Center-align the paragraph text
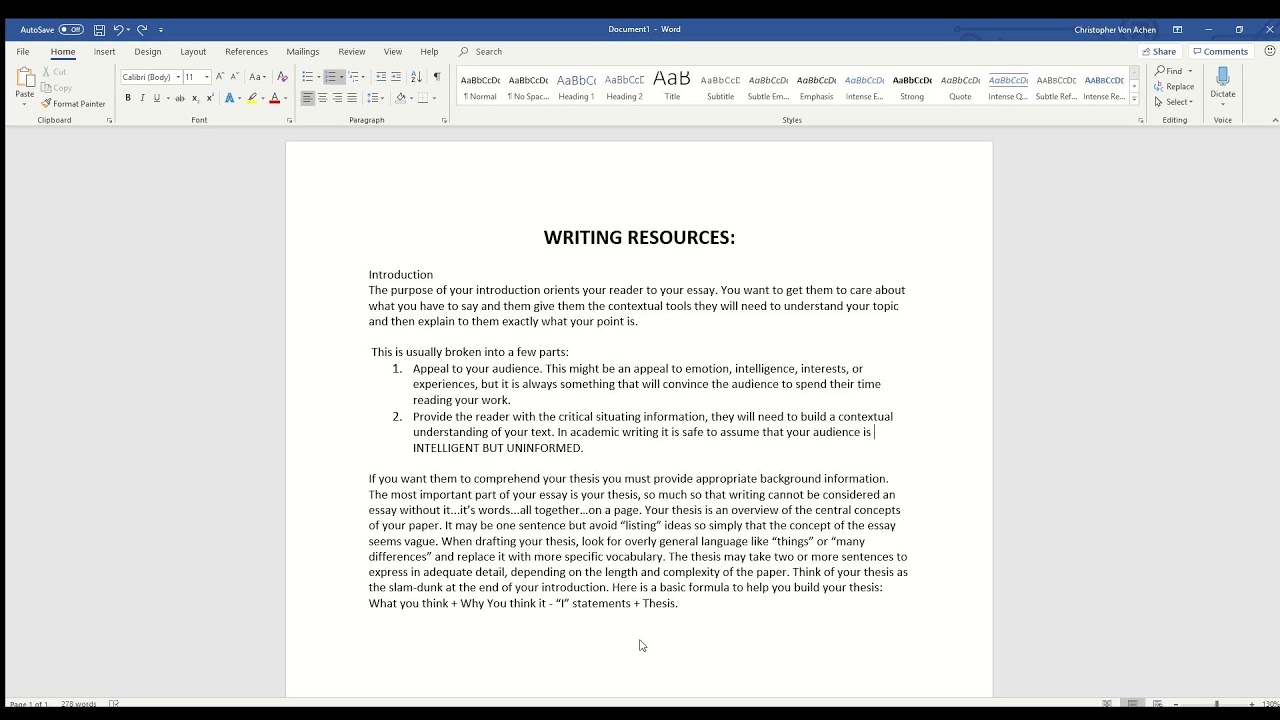Image resolution: width=1280 pixels, height=720 pixels. point(322,98)
